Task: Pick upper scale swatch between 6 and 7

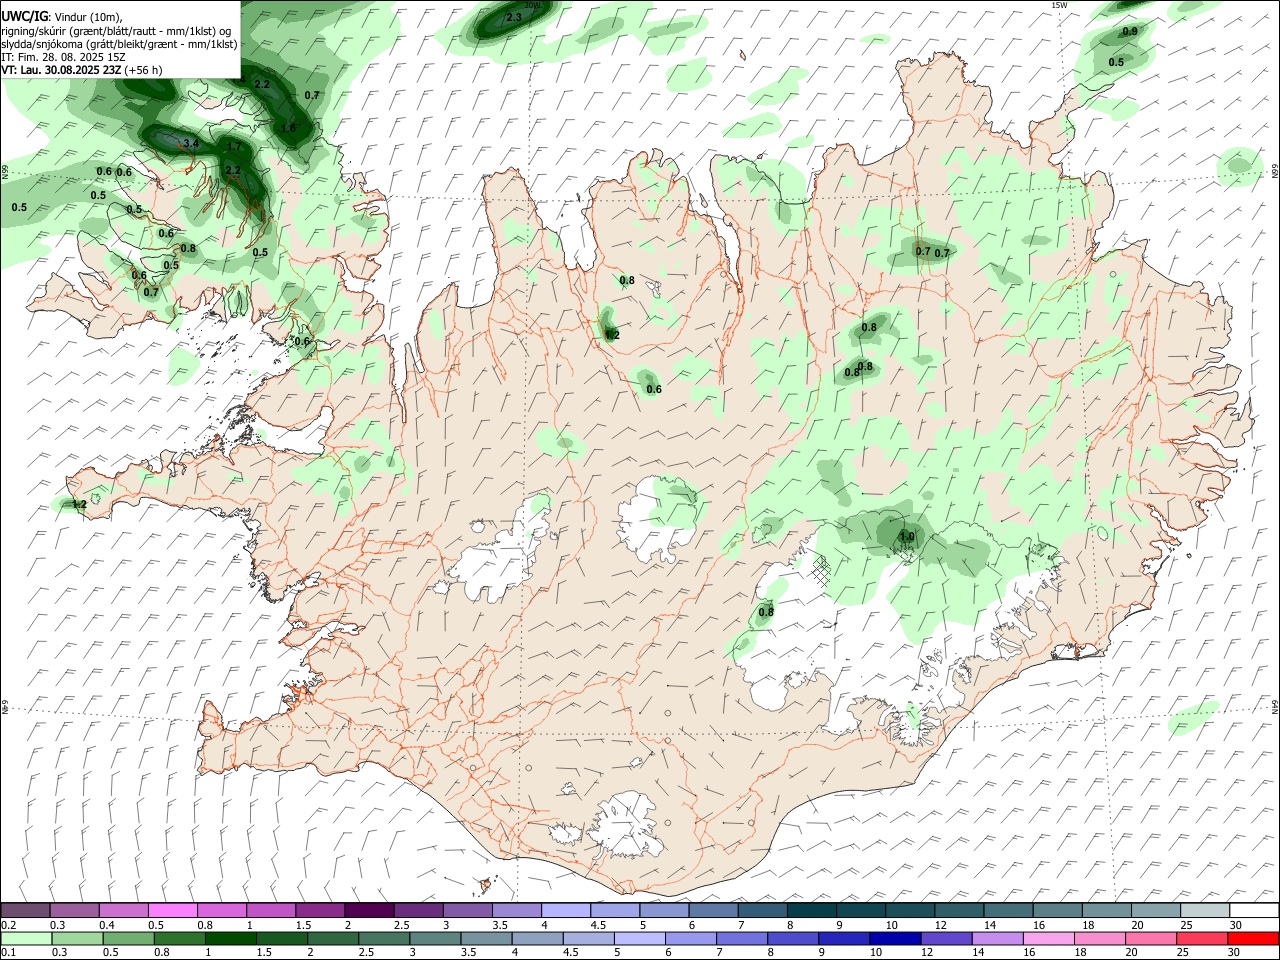Action: (x=713, y=910)
